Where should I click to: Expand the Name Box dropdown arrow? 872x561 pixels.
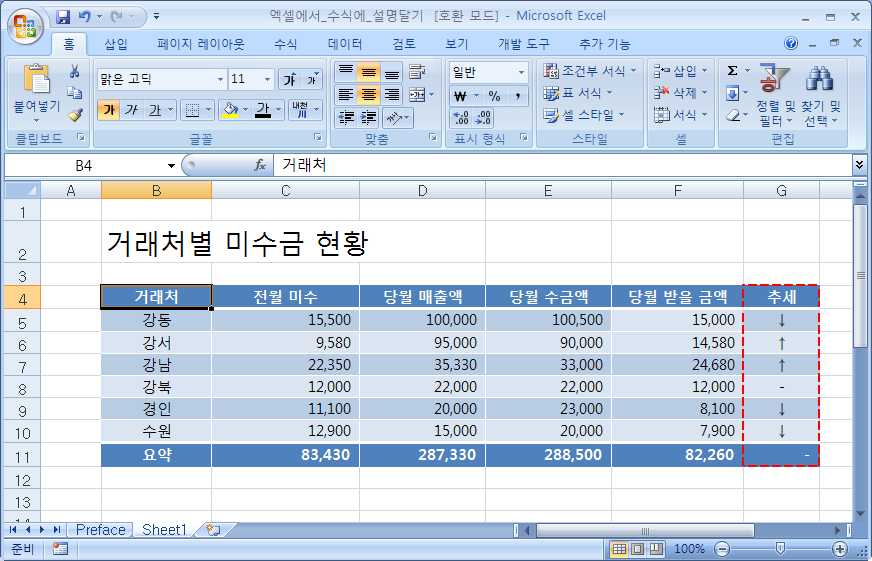(171, 166)
